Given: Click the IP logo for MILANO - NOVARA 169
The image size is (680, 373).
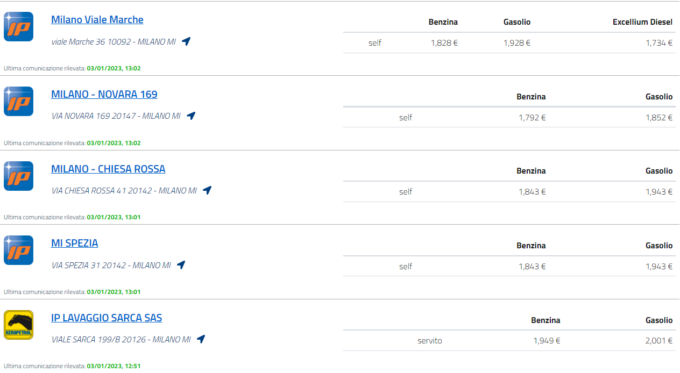Looking at the screenshot, I should click(x=19, y=101).
